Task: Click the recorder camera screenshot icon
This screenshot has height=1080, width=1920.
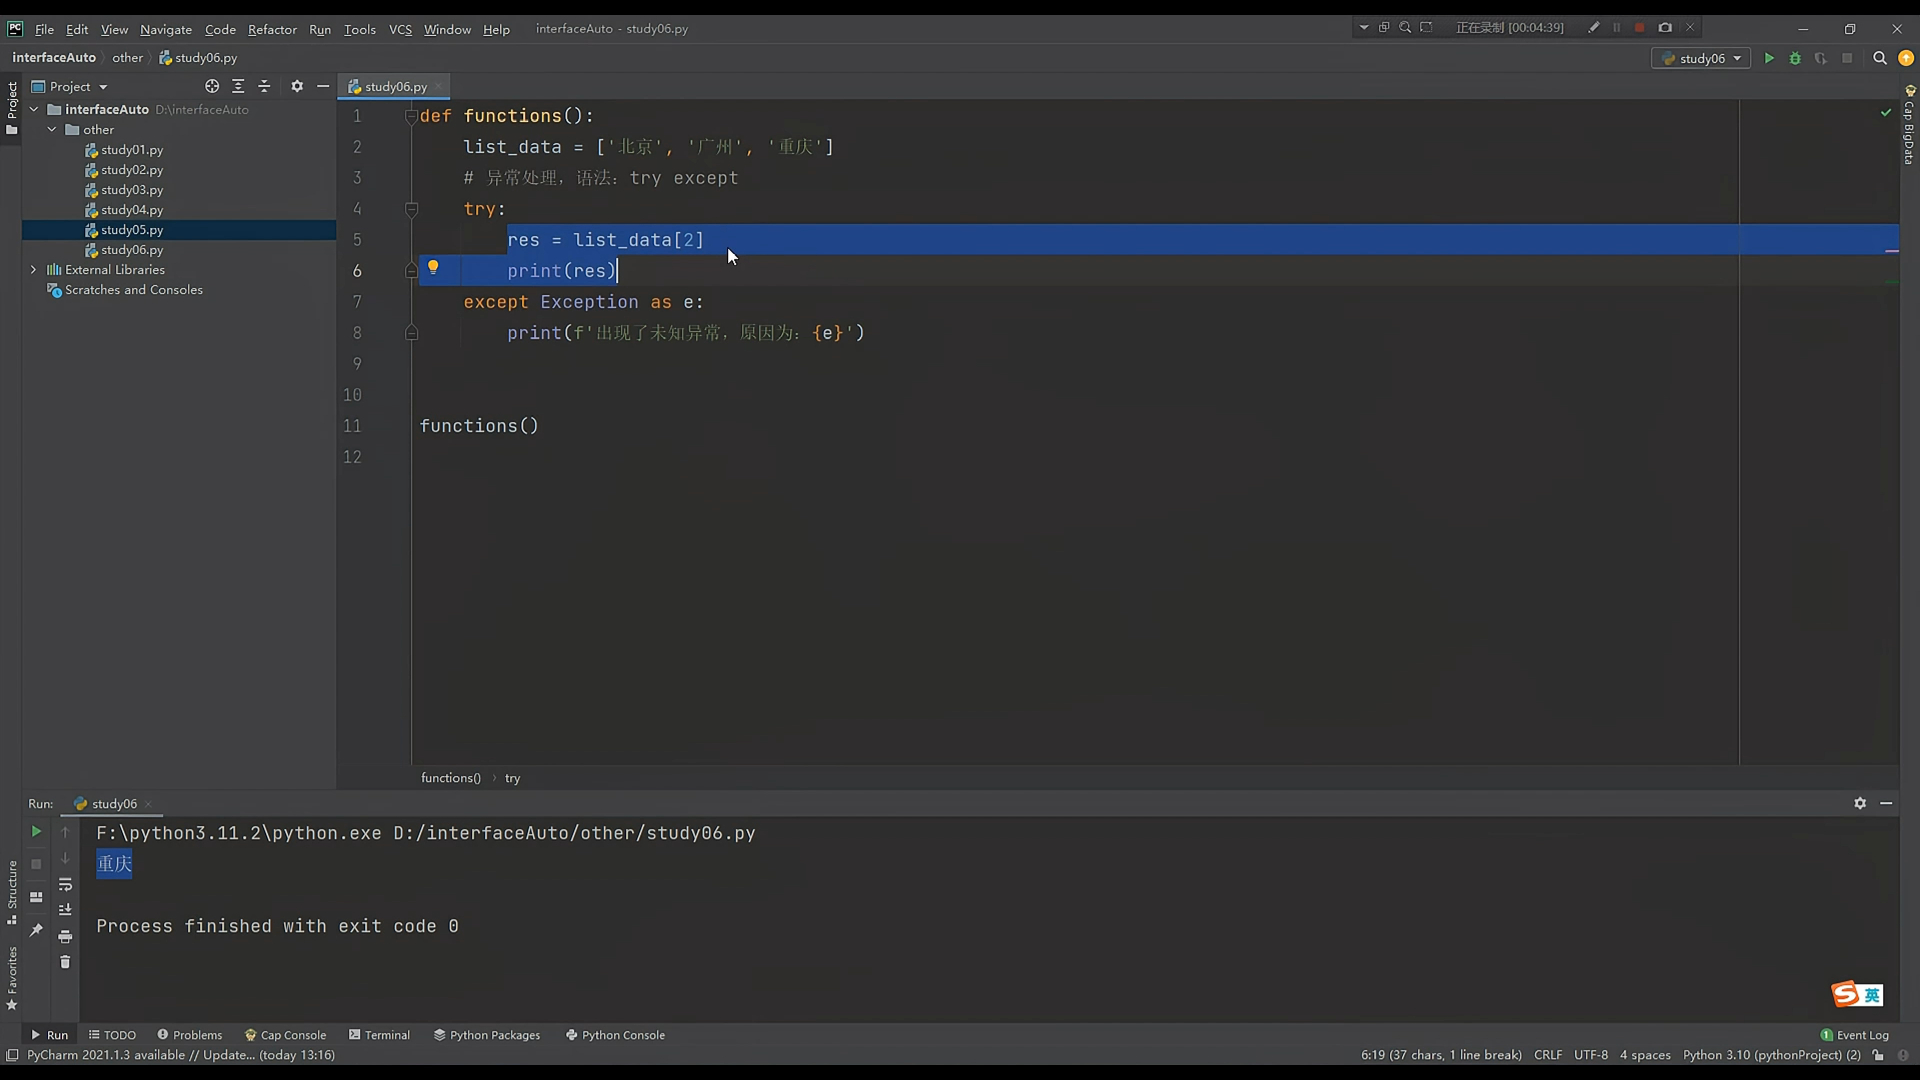Action: (x=1665, y=28)
